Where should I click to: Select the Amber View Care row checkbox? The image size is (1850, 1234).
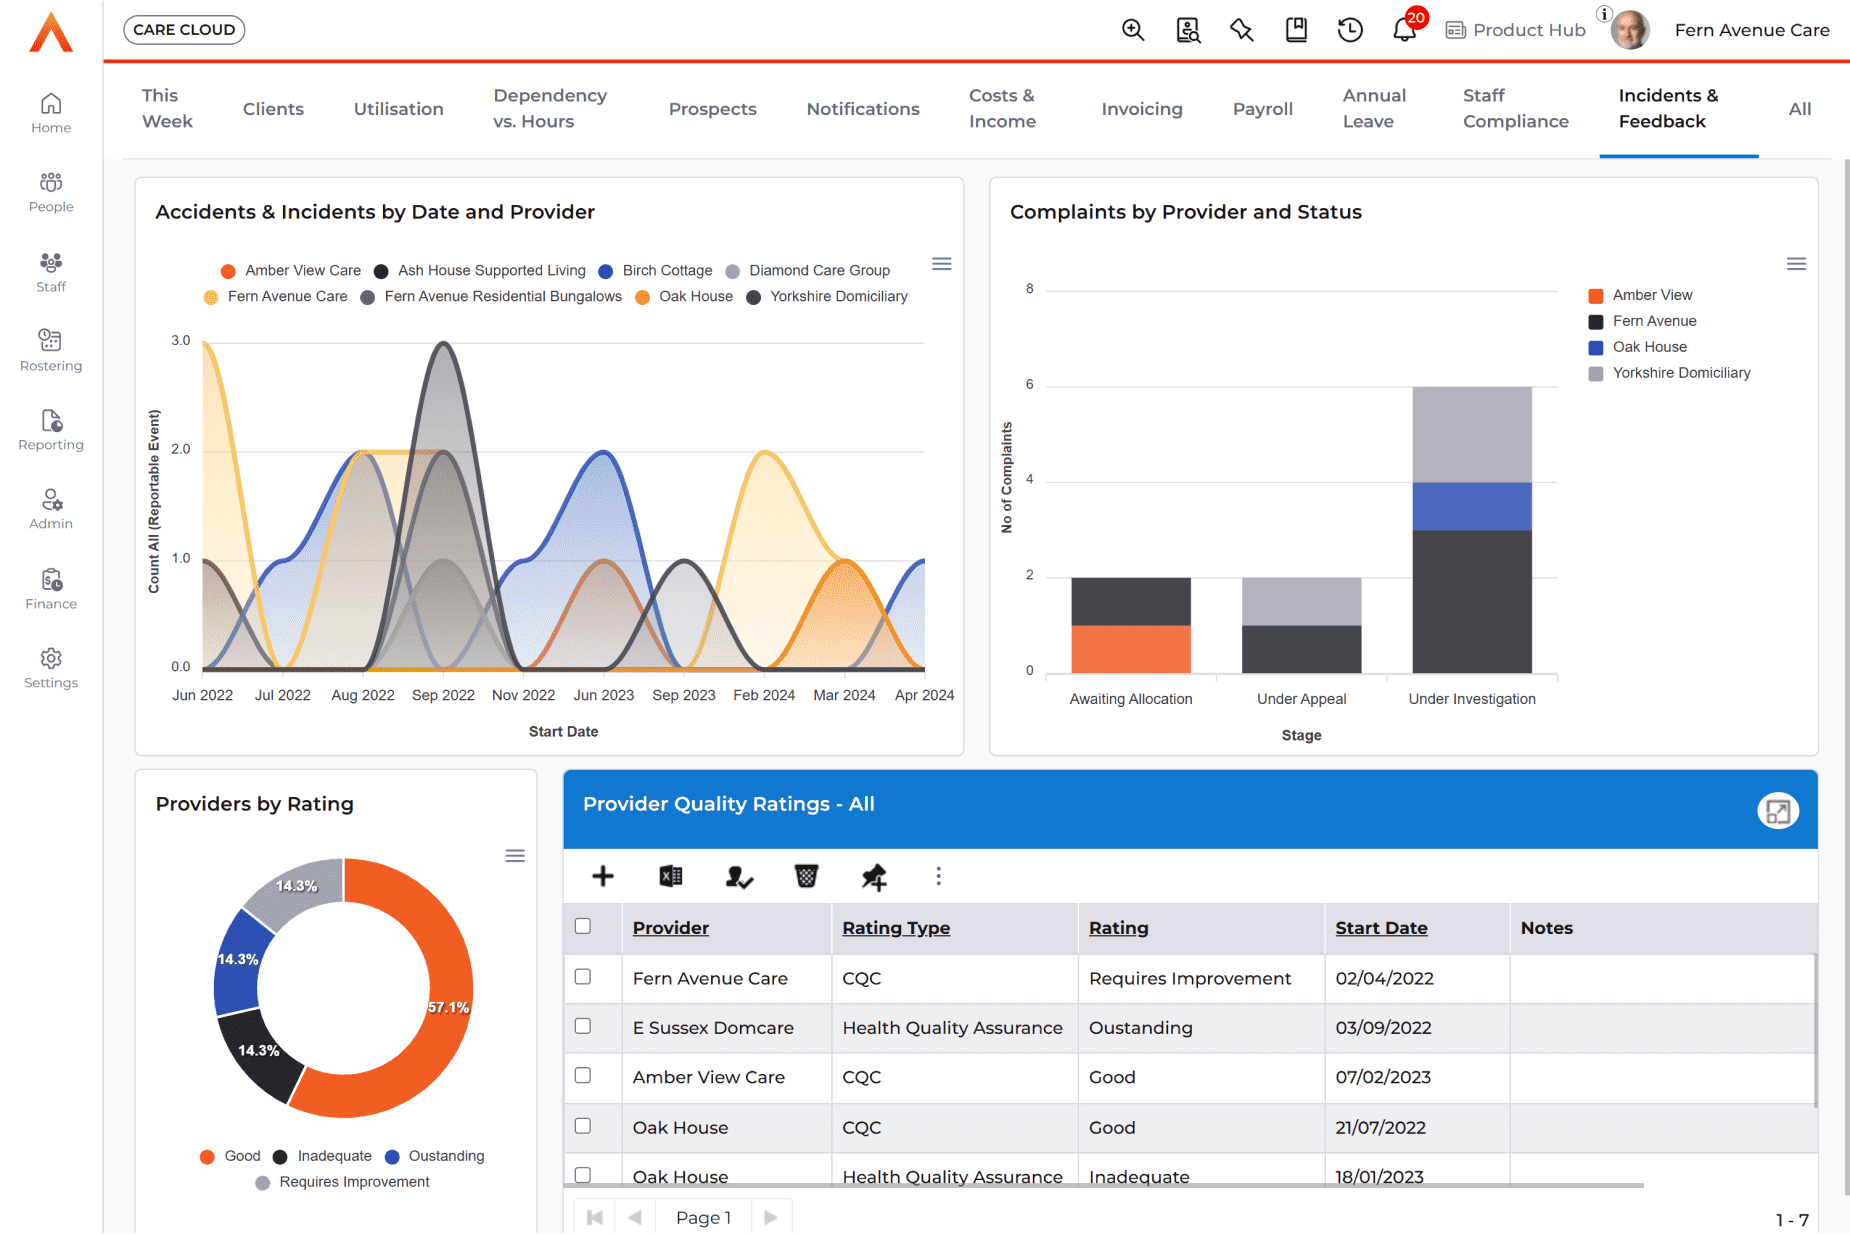583,1076
